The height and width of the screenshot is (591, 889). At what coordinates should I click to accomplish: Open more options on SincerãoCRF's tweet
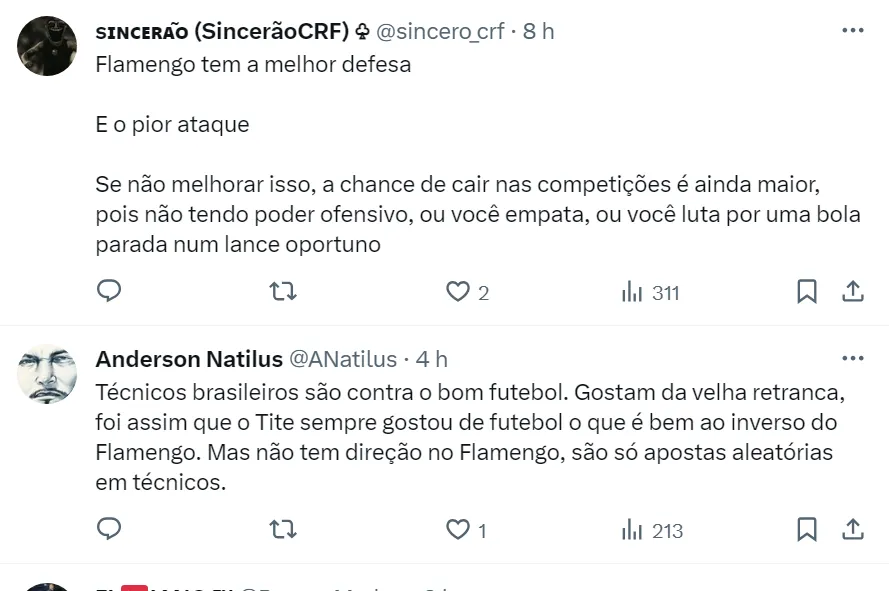(x=852, y=31)
